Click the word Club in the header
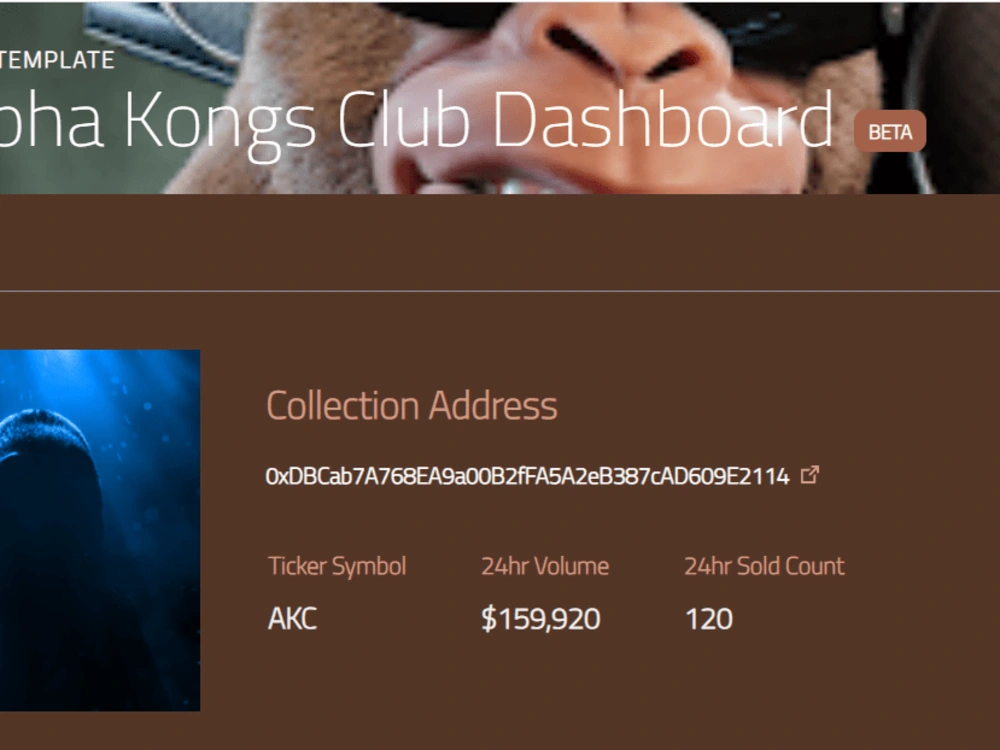1000x750 pixels. click(404, 119)
